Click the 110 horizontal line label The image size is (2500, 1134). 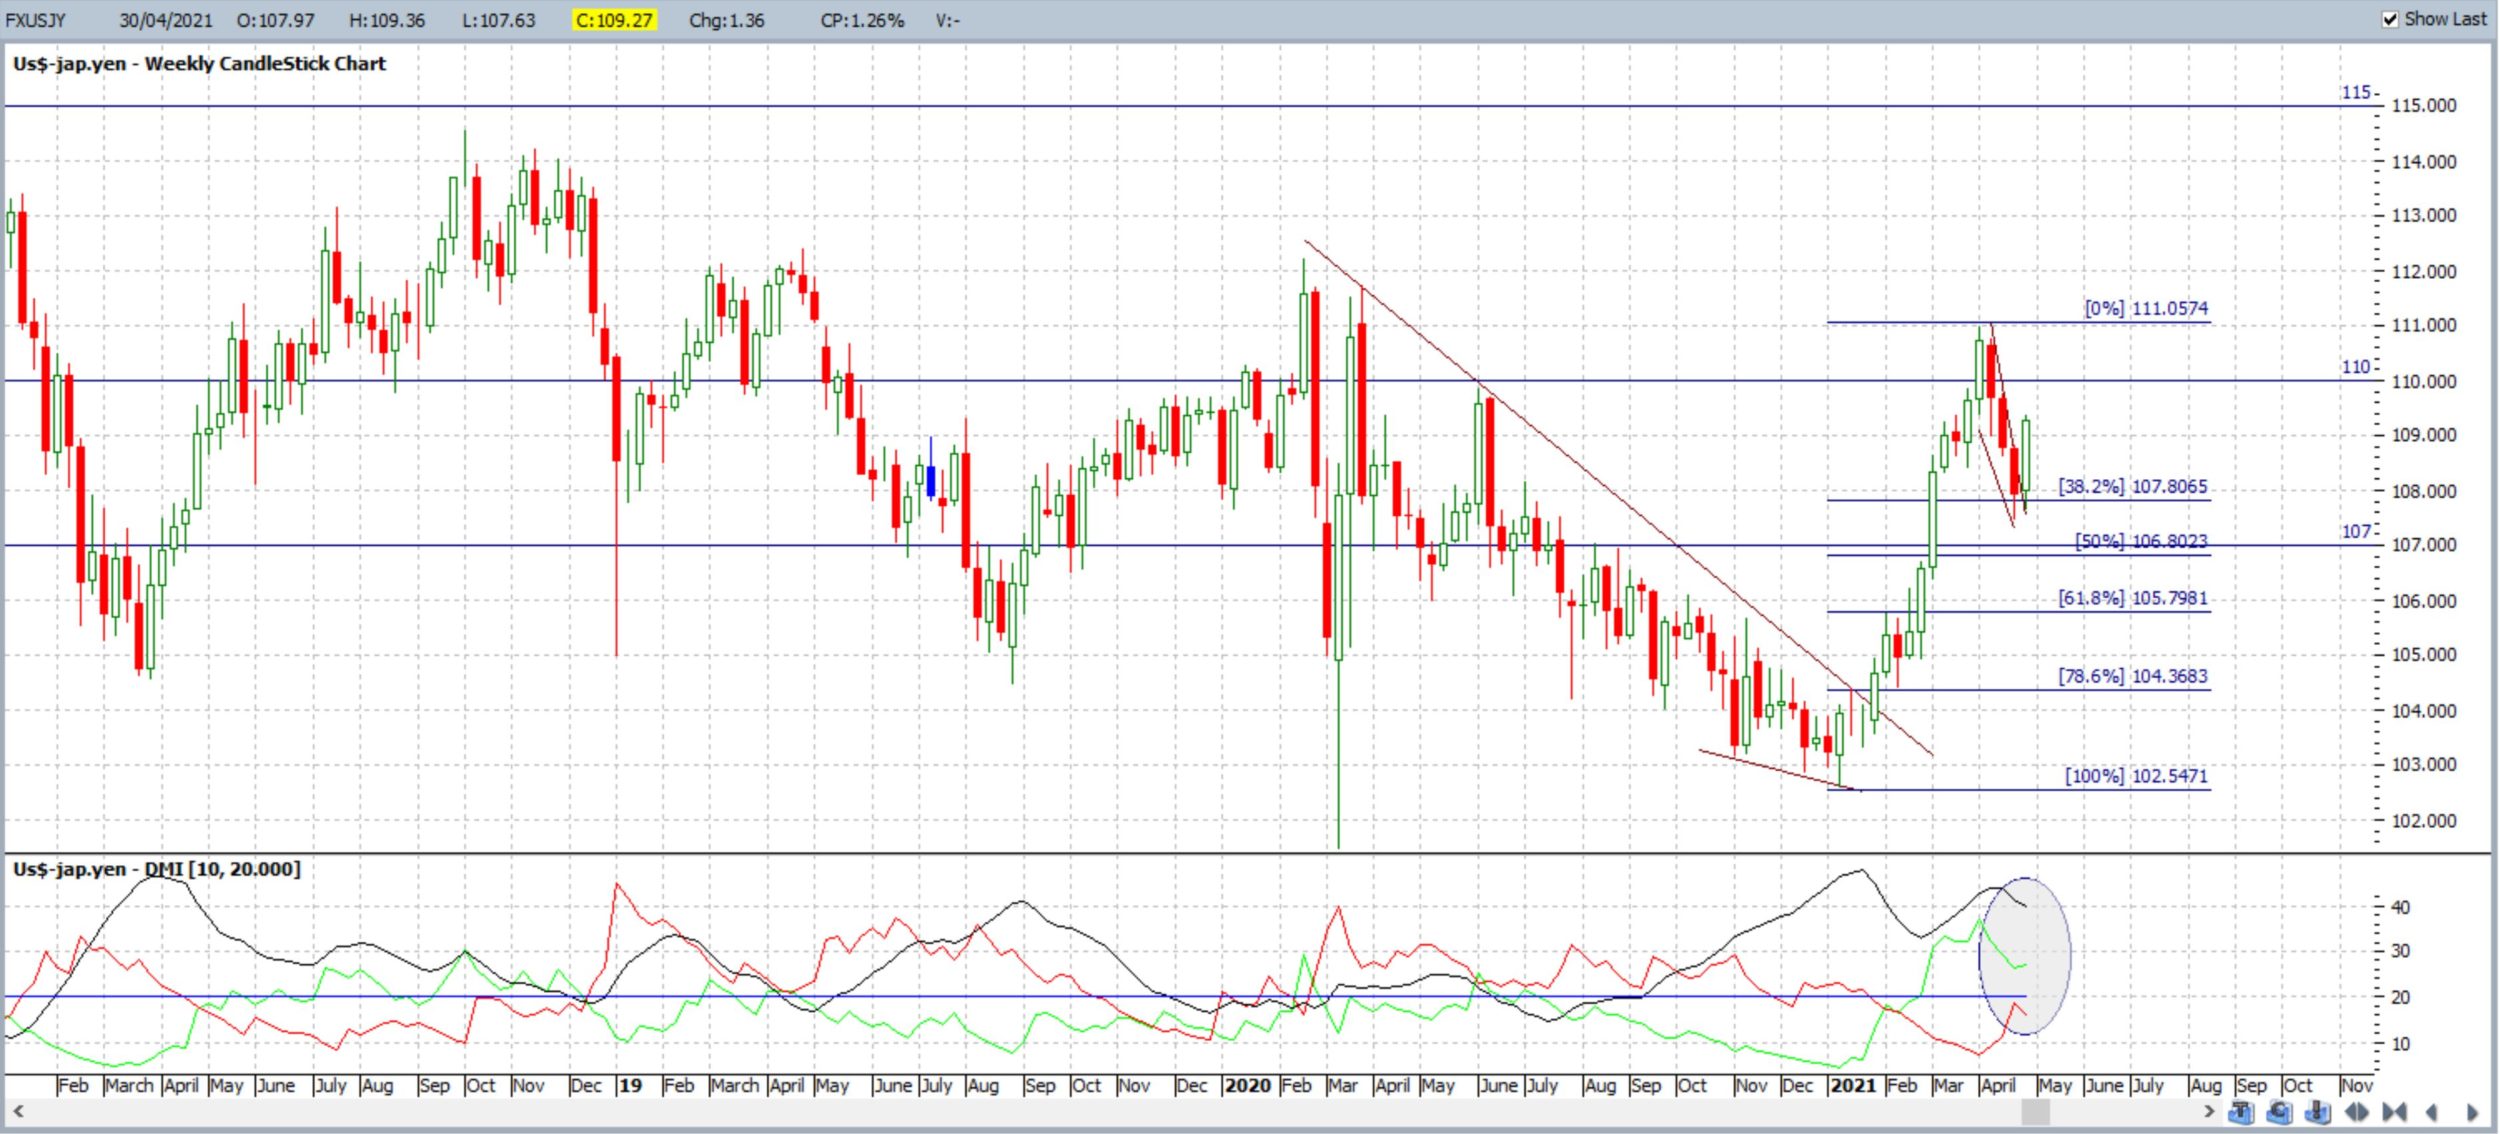tap(2356, 367)
